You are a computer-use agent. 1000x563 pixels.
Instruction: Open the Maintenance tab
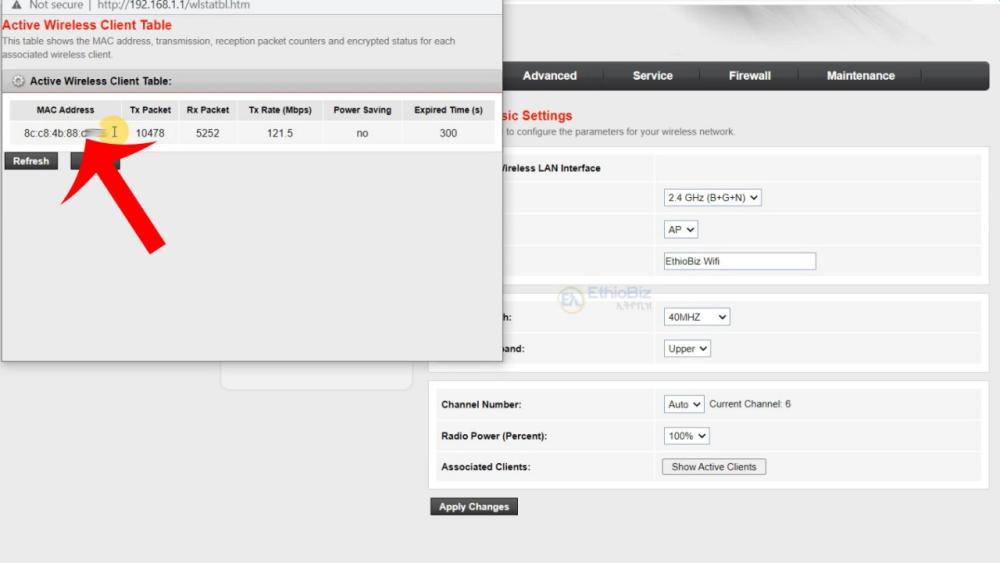pos(860,76)
